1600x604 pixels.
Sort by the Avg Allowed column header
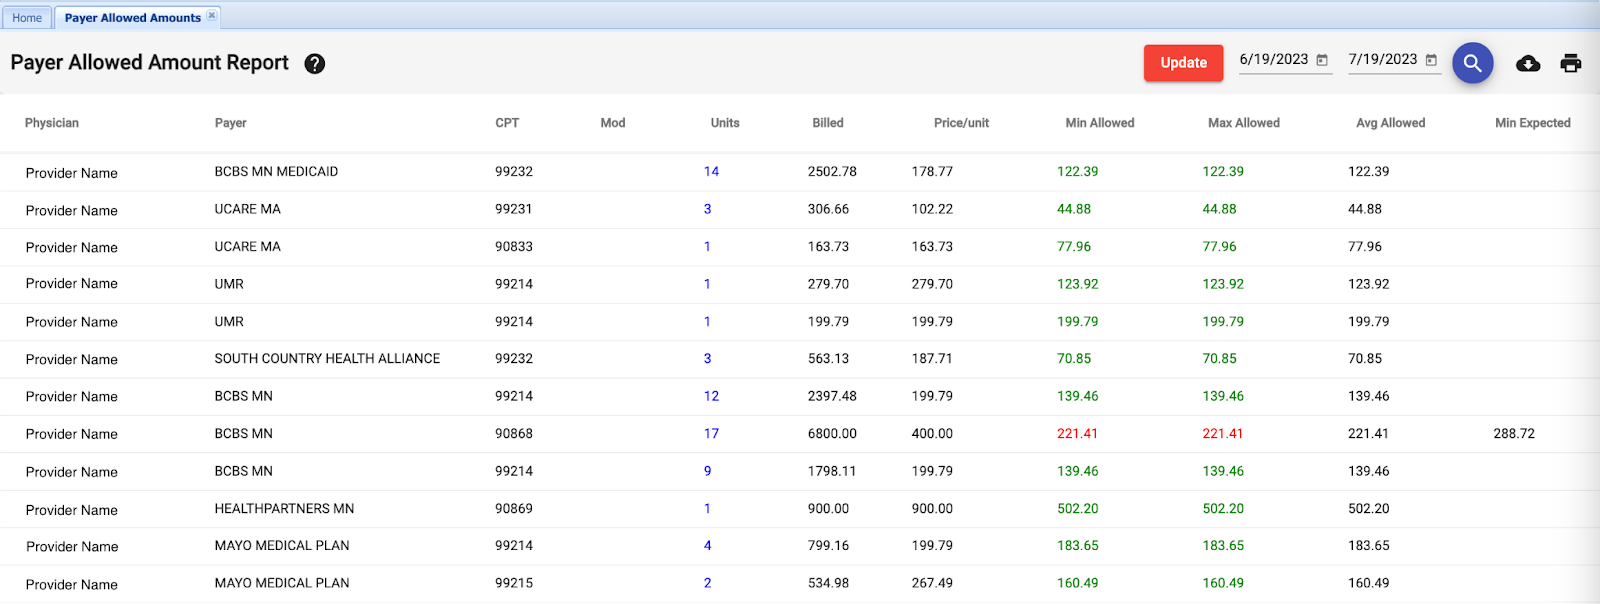1390,123
